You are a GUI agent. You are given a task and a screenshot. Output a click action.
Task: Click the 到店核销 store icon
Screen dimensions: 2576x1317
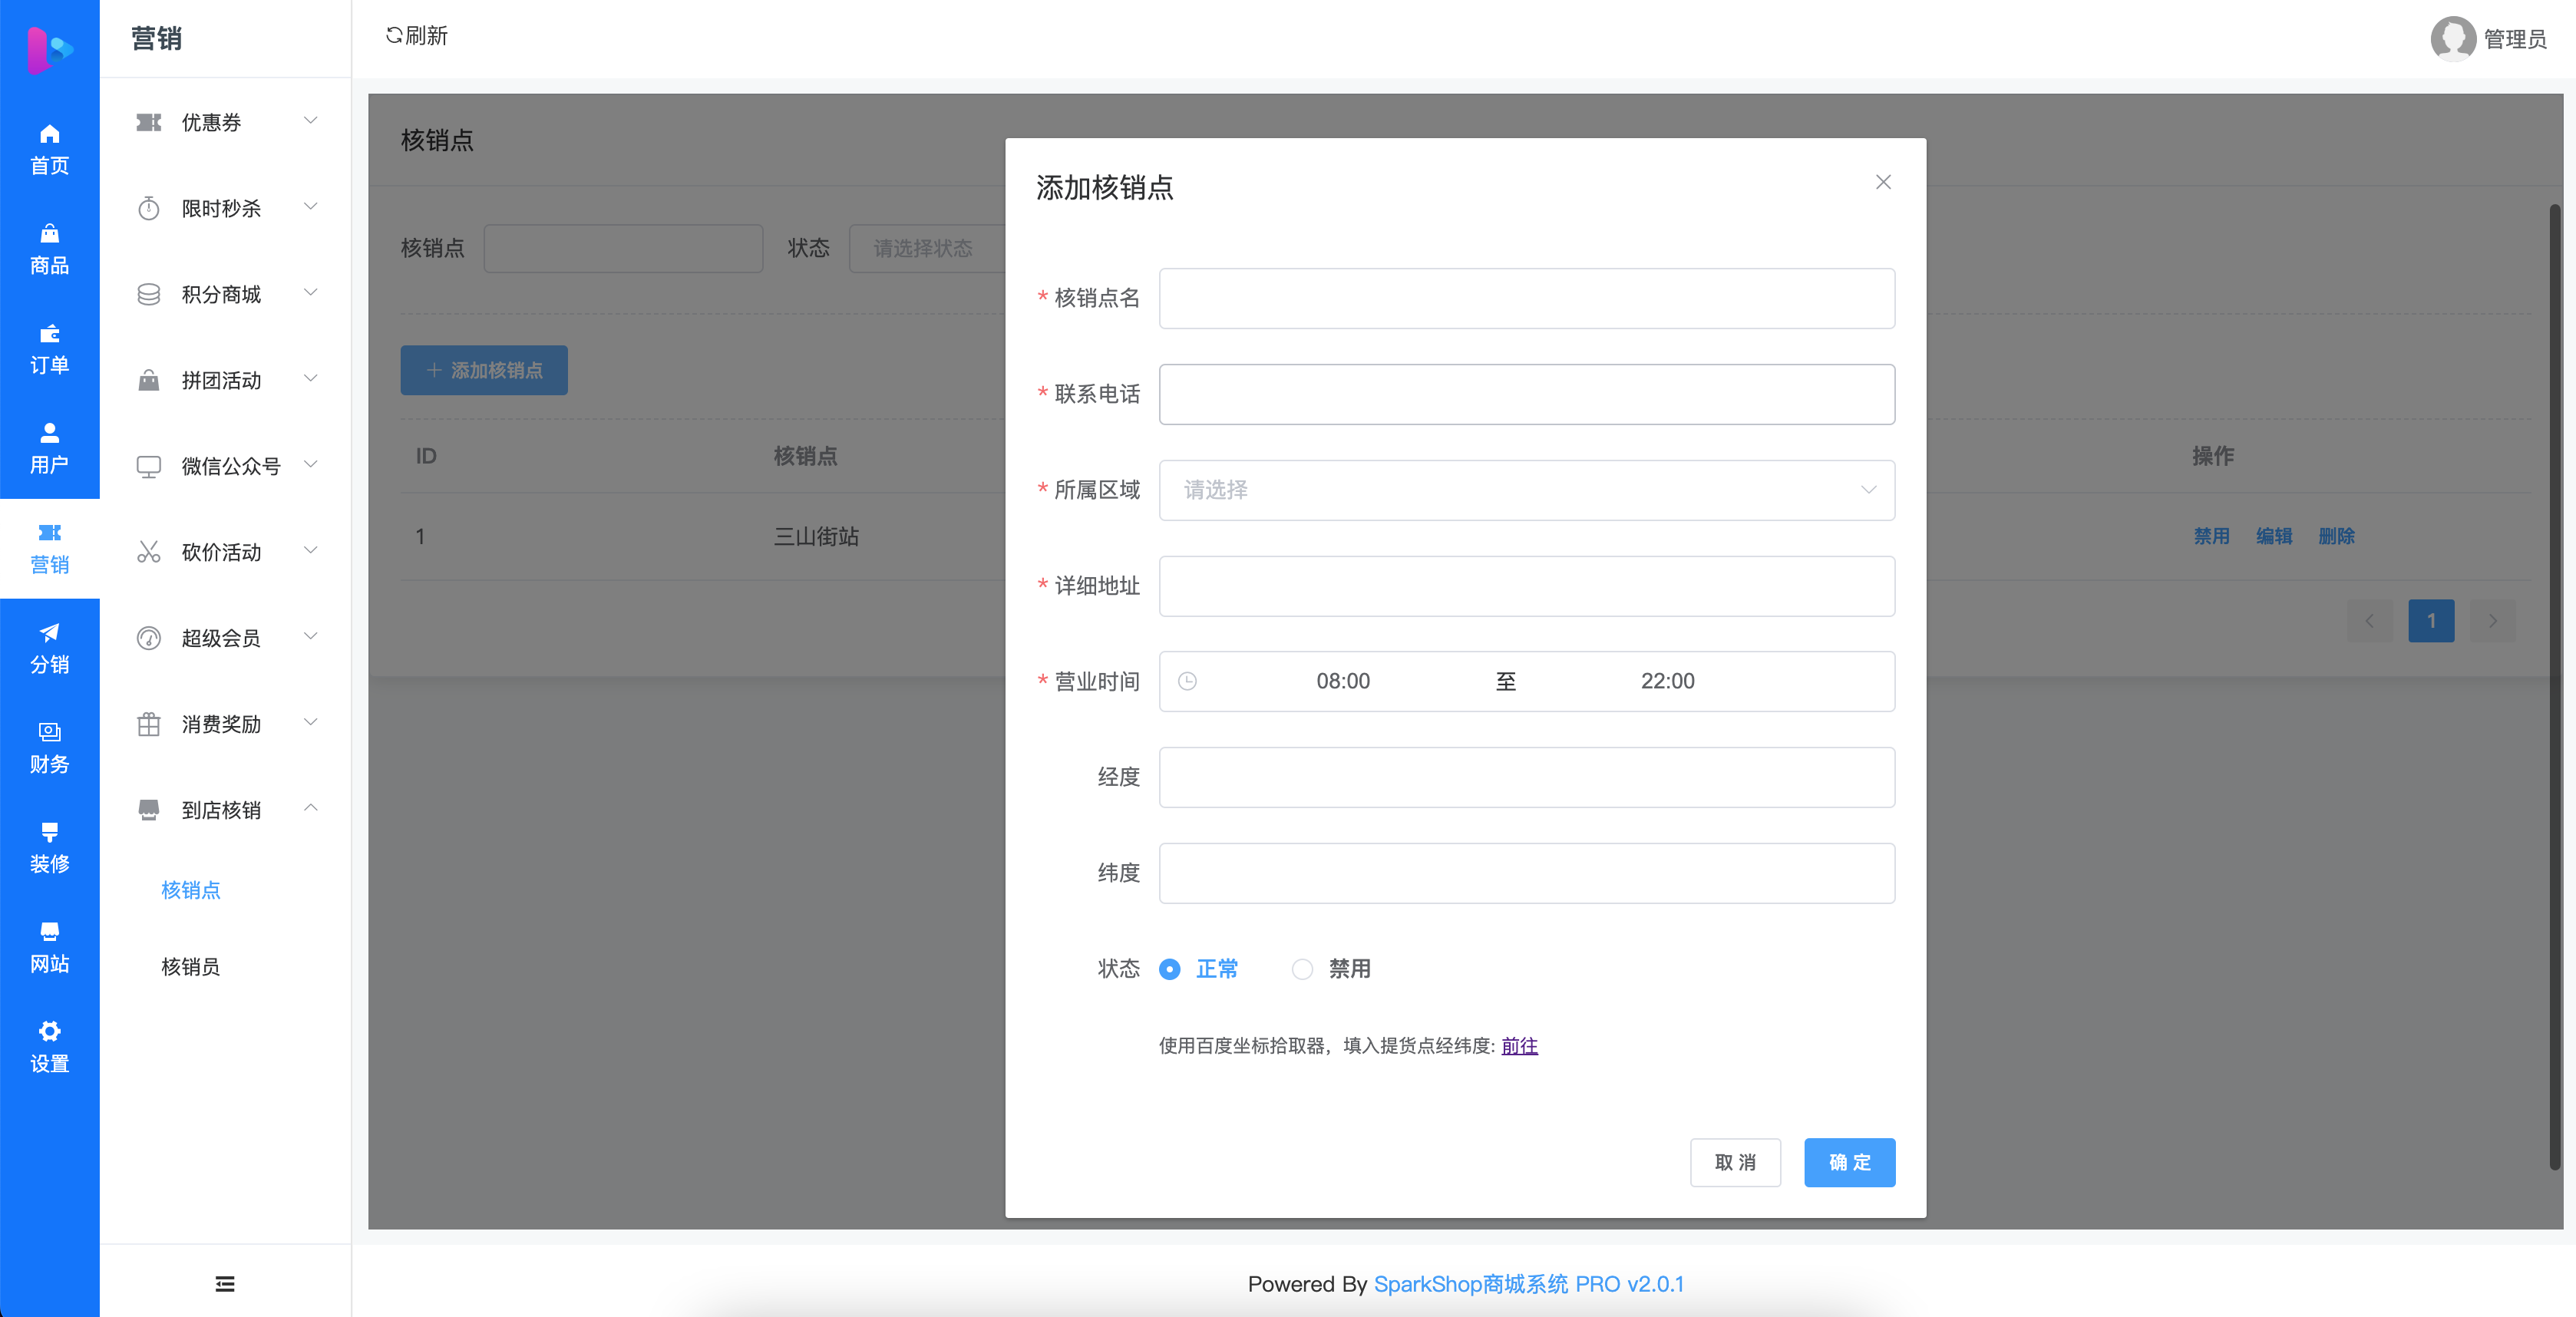click(149, 810)
